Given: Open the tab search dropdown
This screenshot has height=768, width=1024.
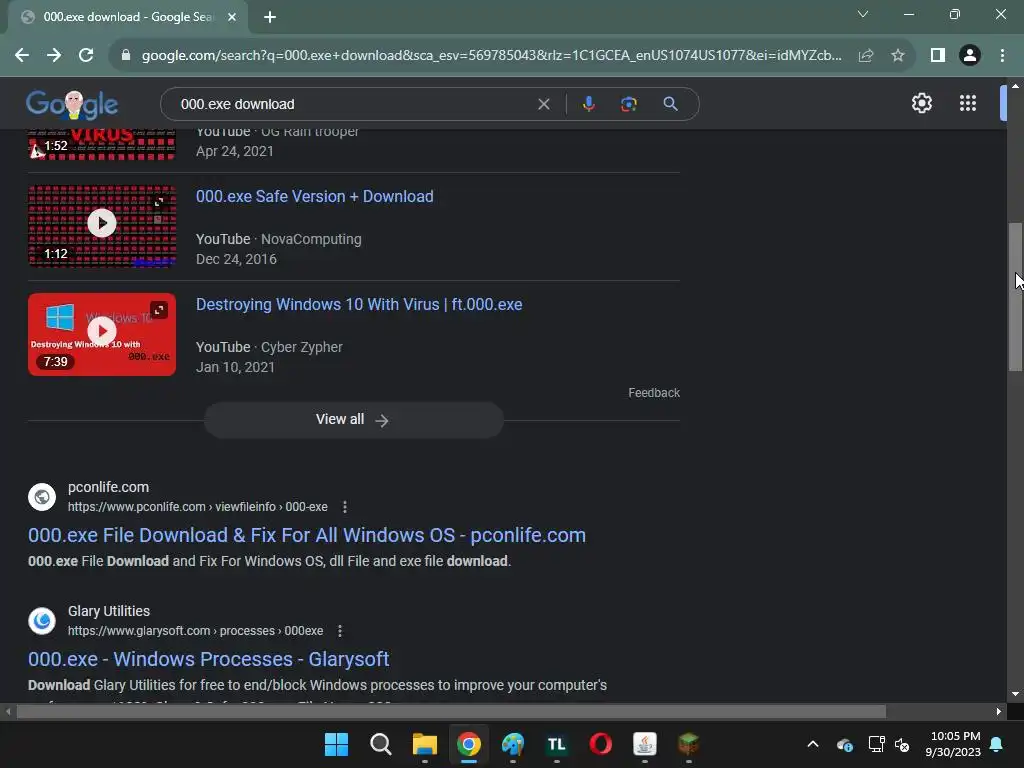Looking at the screenshot, I should pos(863,14).
